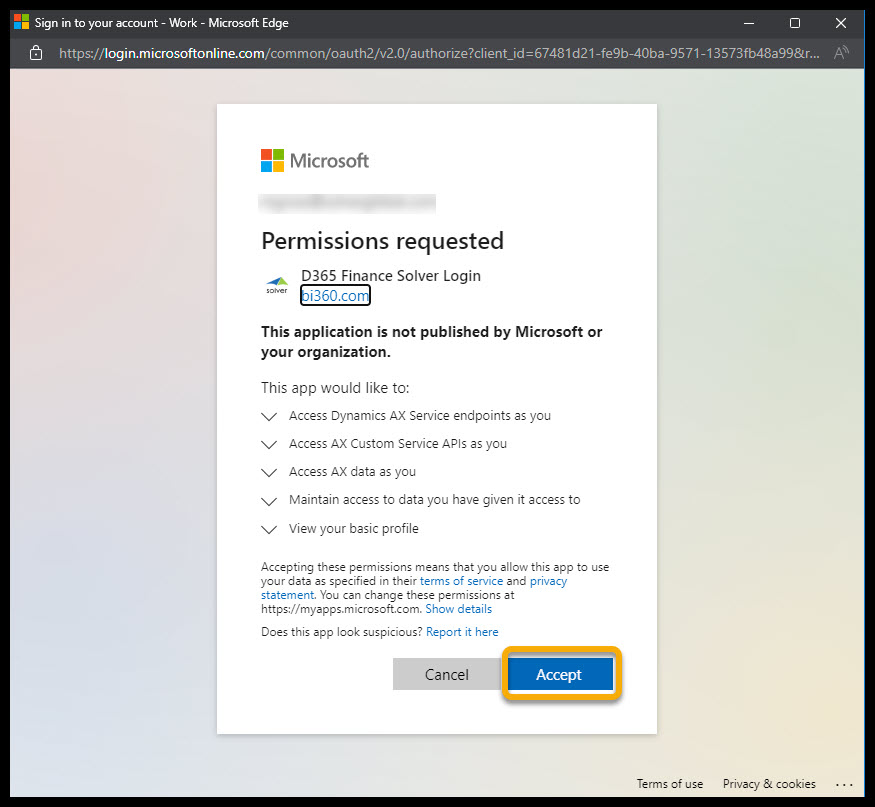Click the Read aloud icon in address bar
Screen dimensions: 875x807
tap(841, 53)
